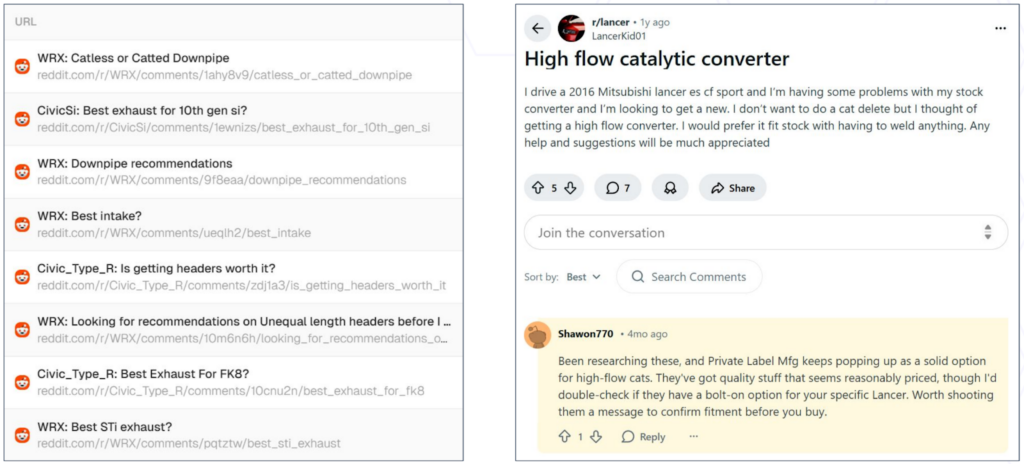1024x464 pixels.
Task: Upvote the High flow catalytic converter post
Action: tap(538, 188)
